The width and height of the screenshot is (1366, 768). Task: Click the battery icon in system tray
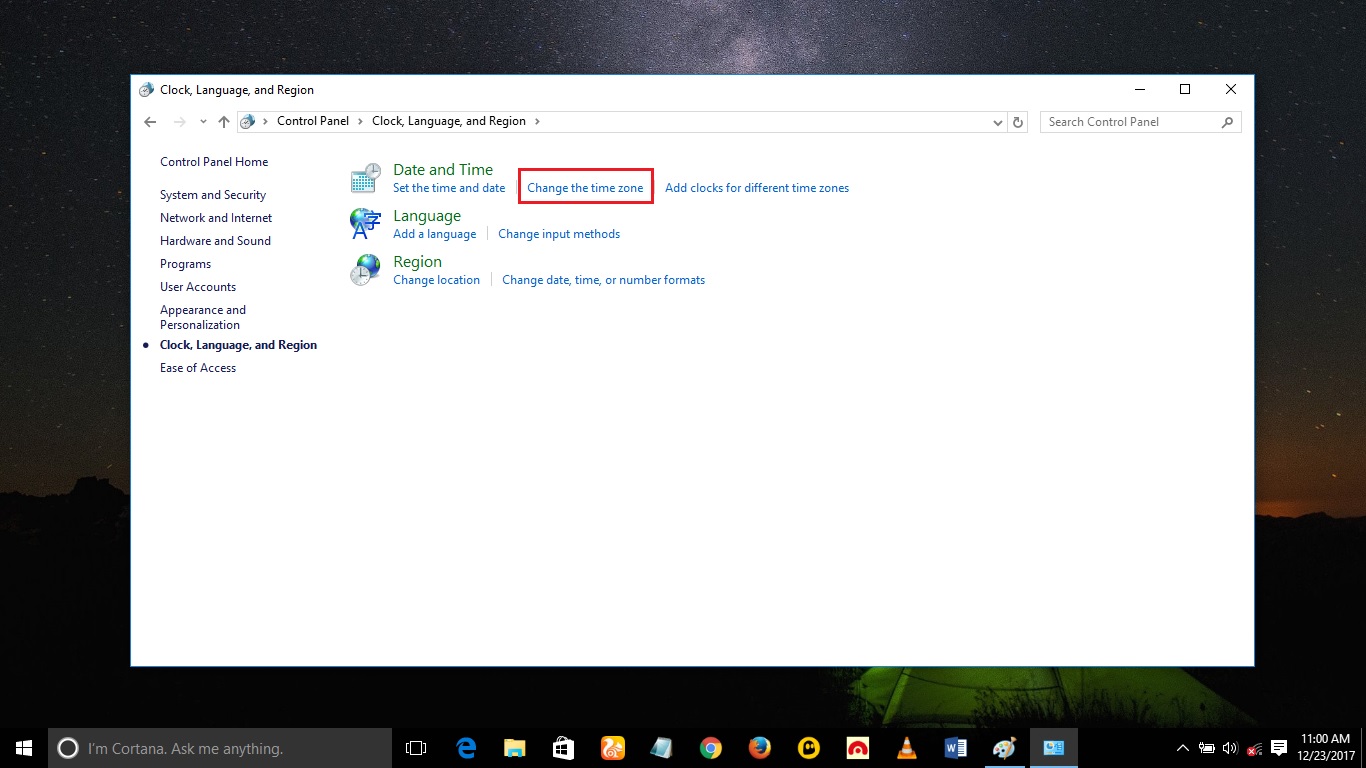click(x=1207, y=748)
